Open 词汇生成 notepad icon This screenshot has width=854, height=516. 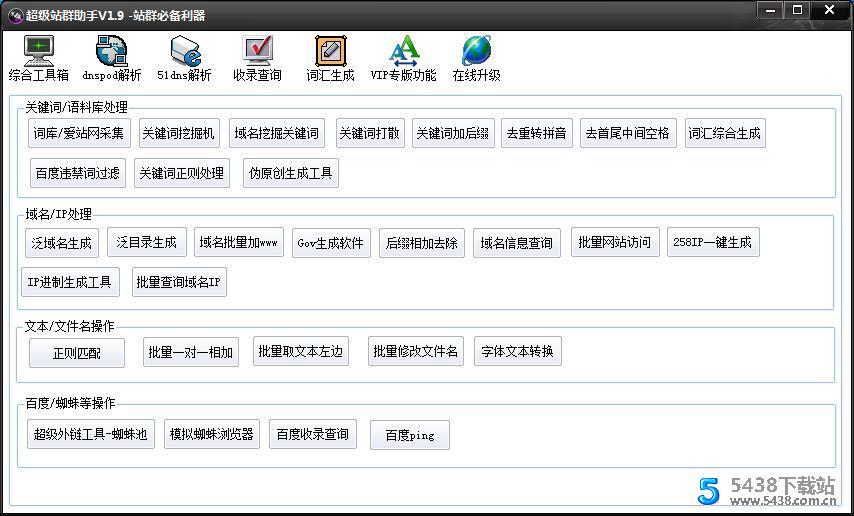click(x=330, y=58)
